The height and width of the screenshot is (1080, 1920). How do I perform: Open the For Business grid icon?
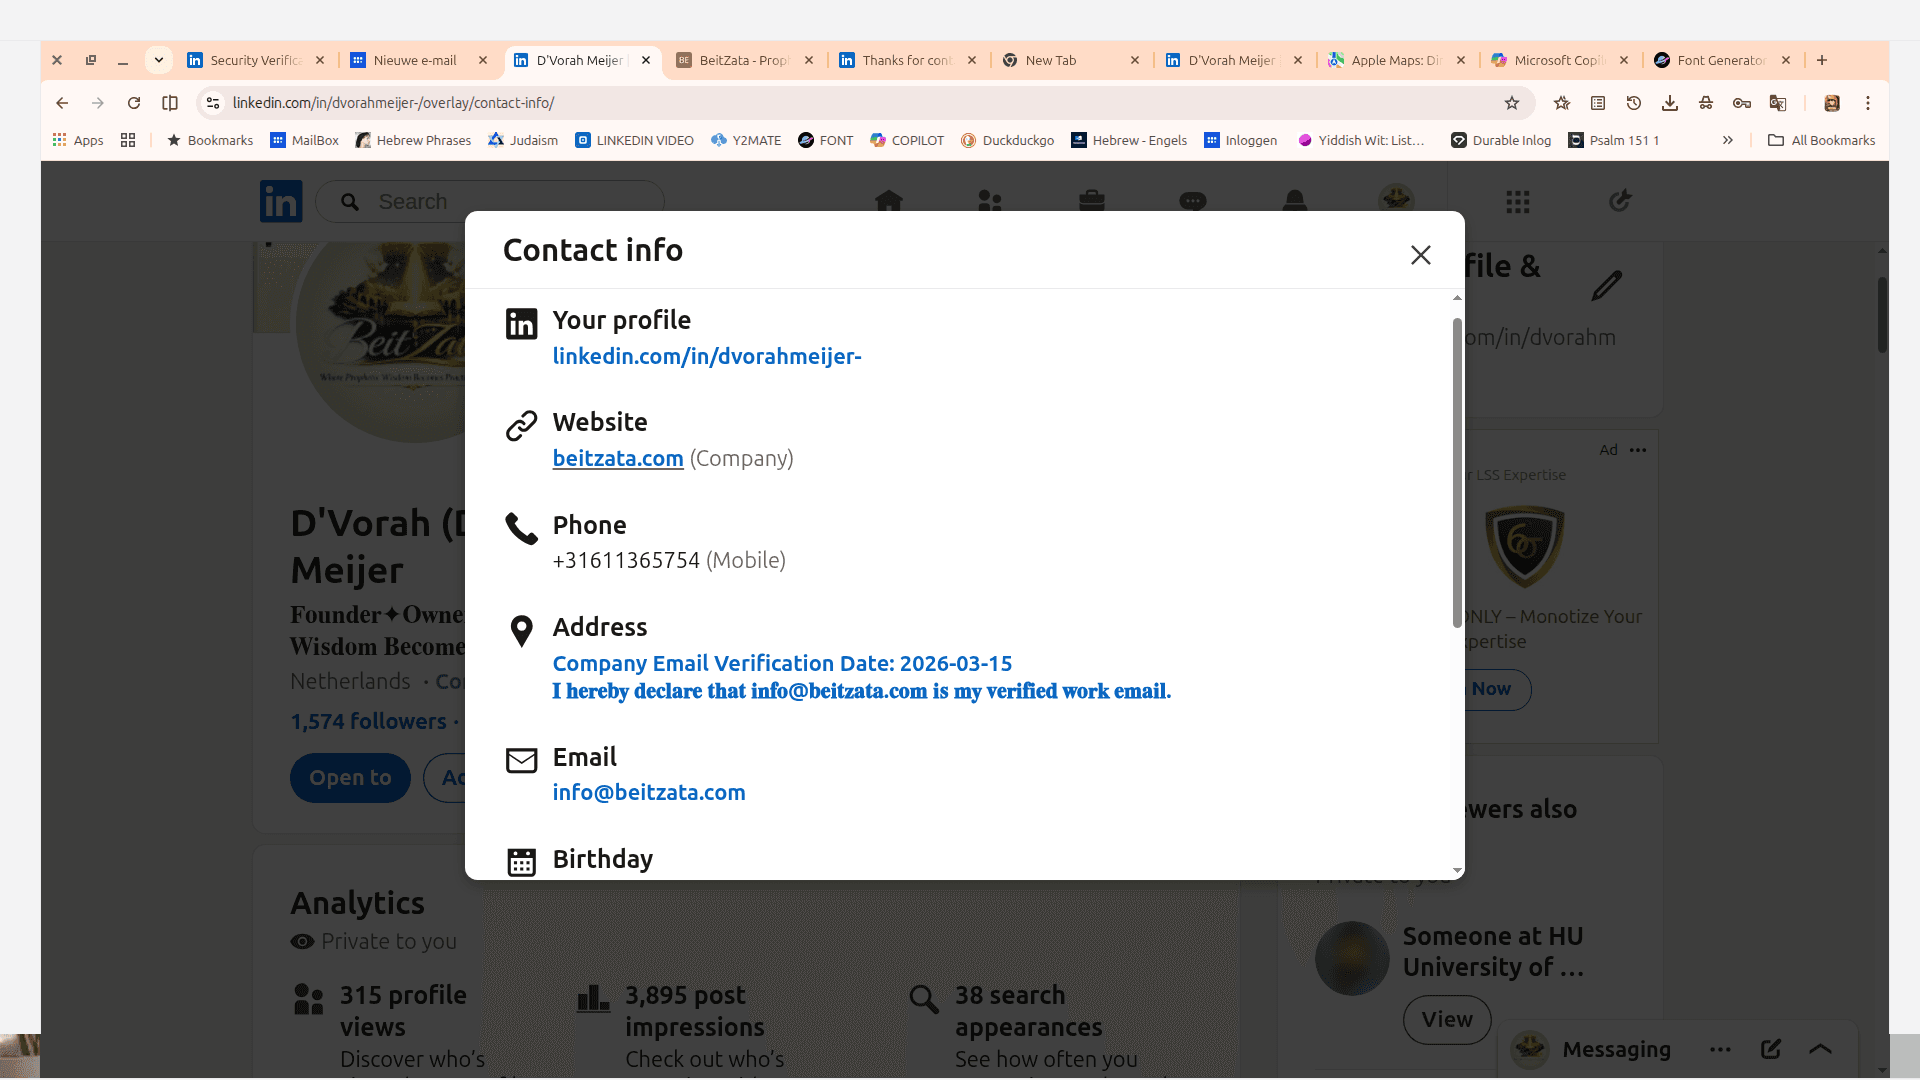1517,201
